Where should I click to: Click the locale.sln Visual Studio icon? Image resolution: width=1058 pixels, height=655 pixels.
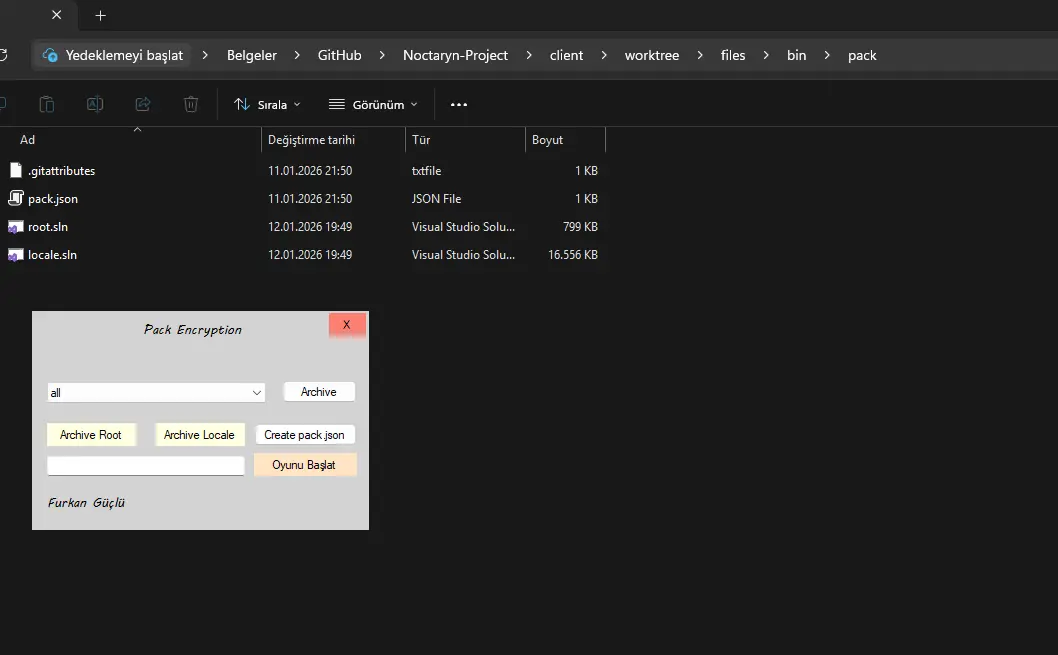click(x=15, y=255)
